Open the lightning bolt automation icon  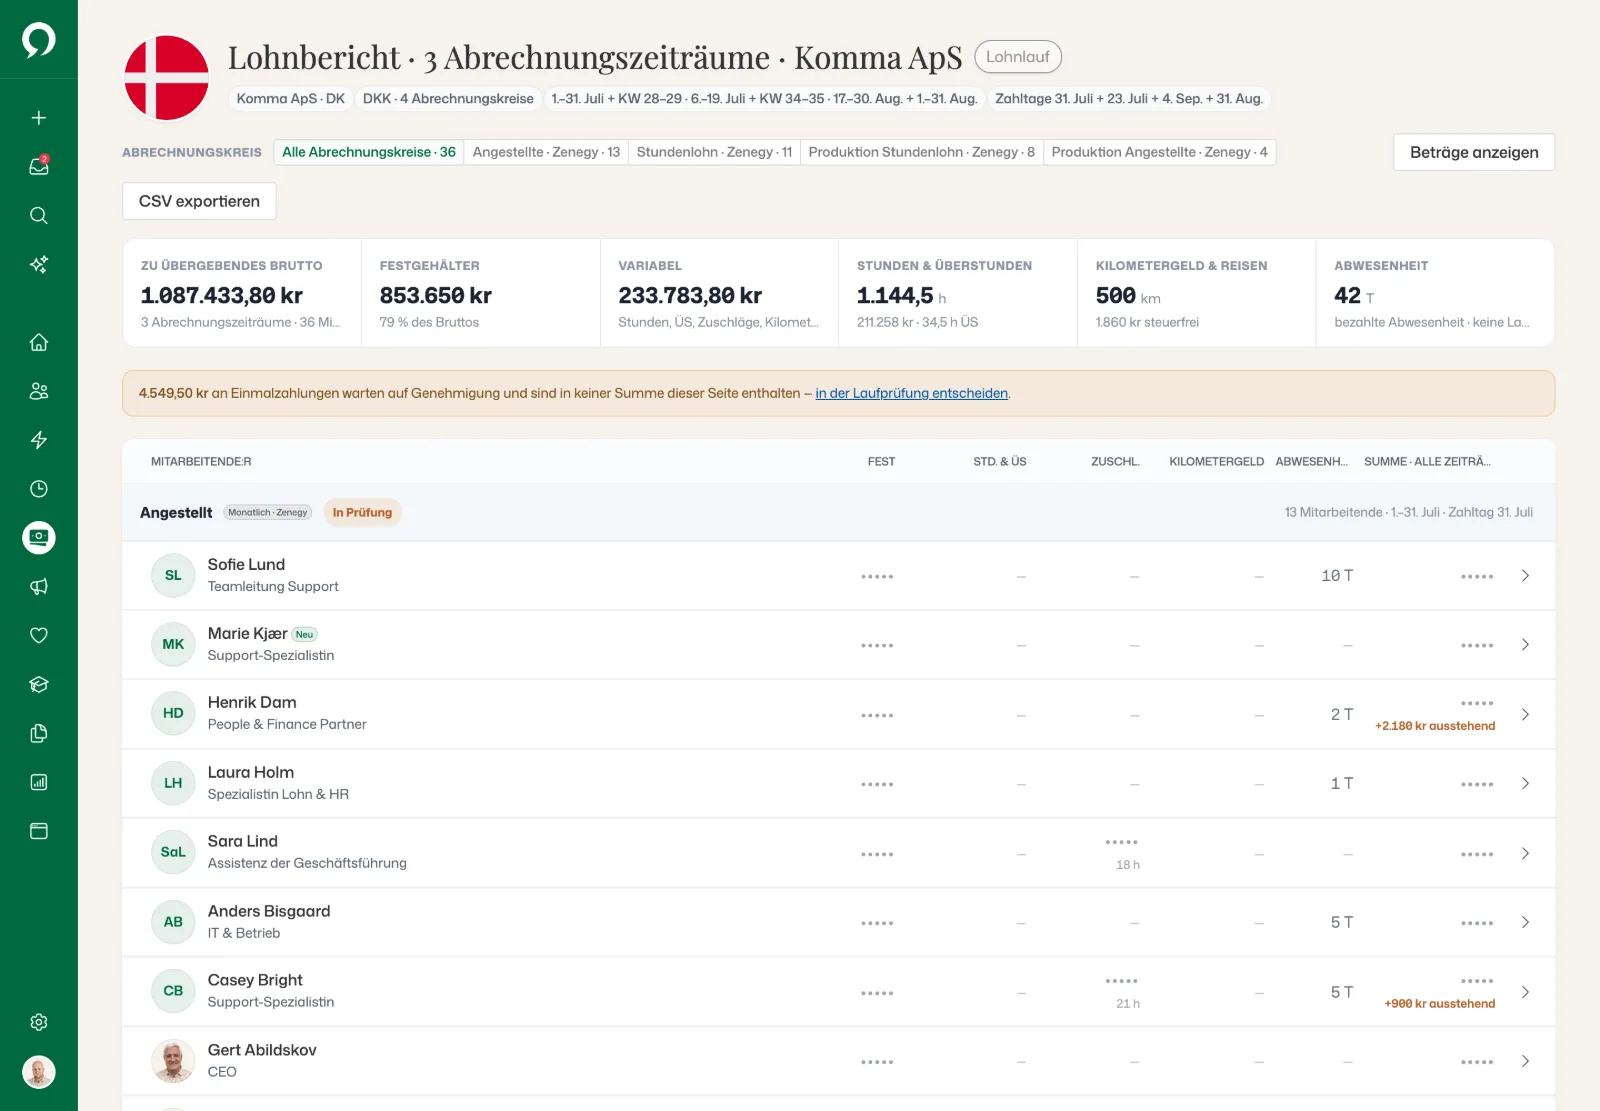coord(39,440)
